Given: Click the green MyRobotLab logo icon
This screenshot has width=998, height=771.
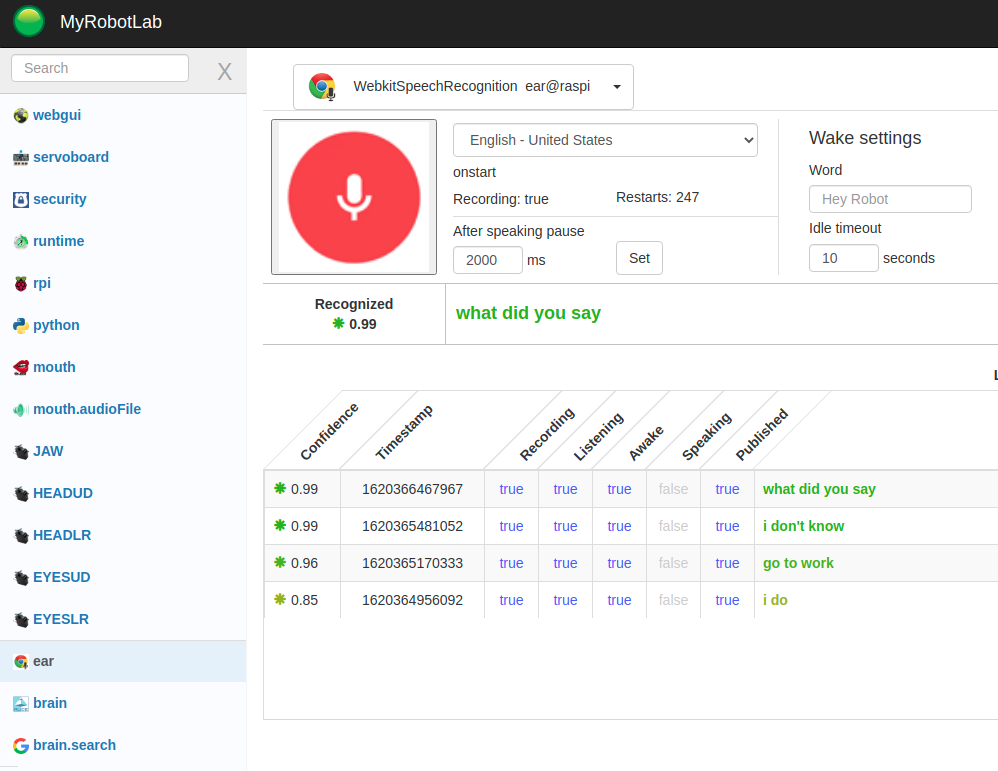Looking at the screenshot, I should (29, 21).
